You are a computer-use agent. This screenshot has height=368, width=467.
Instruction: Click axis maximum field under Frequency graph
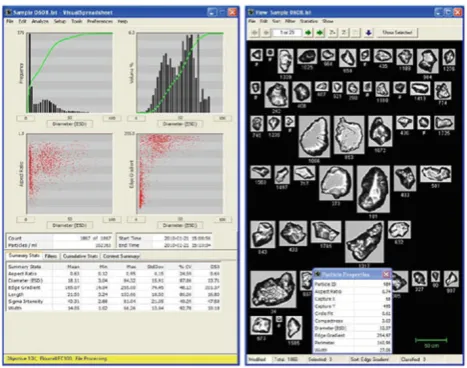pos(112,118)
